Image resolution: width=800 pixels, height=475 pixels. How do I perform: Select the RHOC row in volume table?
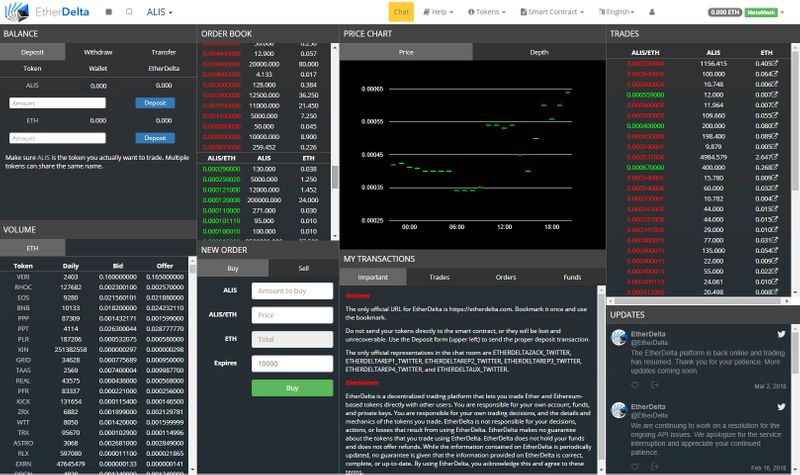[94, 287]
